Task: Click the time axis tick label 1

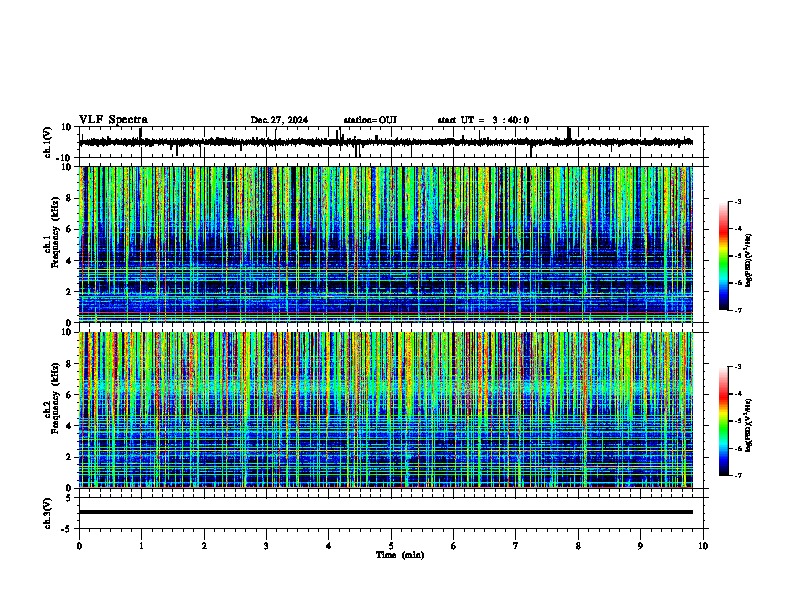Action: 141,546
